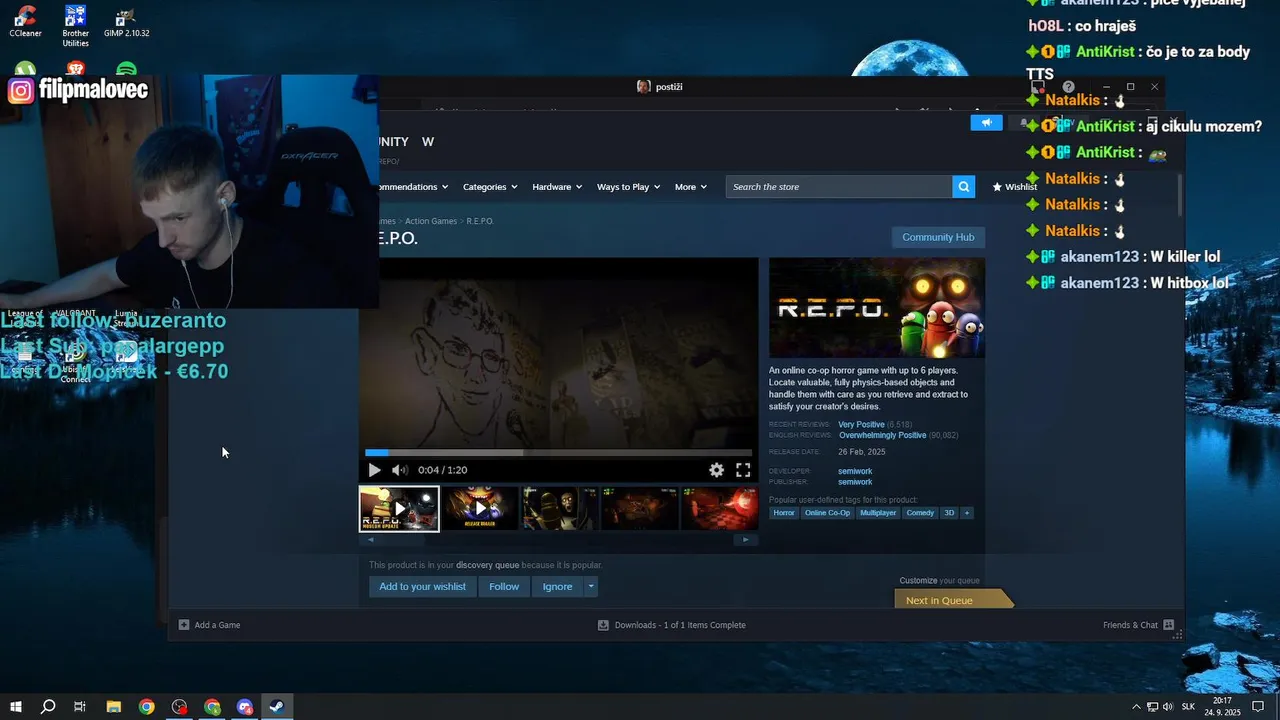Open the semiwork publisher link
1280x720 pixels.
click(x=855, y=482)
